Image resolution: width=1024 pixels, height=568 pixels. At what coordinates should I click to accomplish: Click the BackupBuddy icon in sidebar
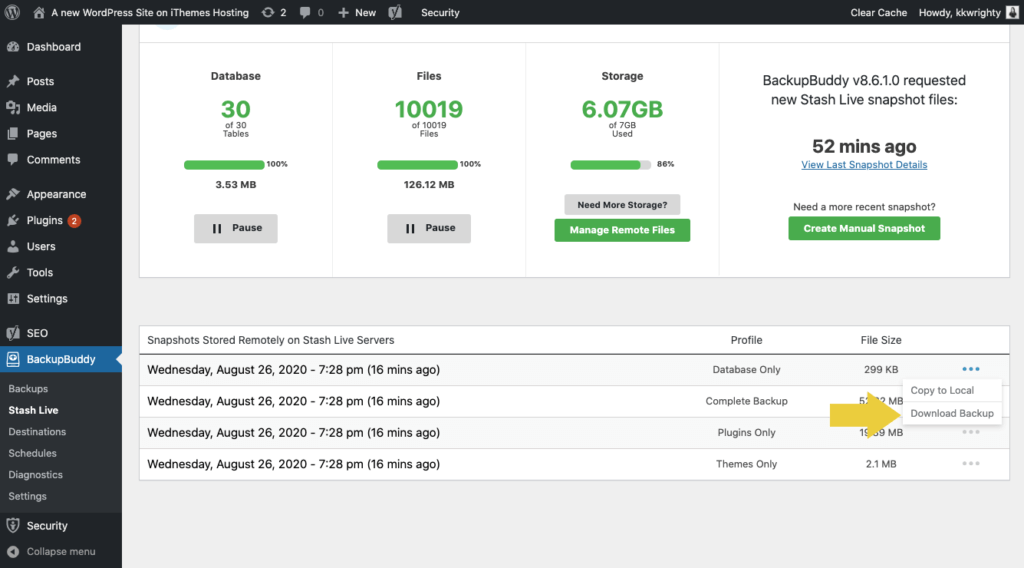tap(13, 359)
